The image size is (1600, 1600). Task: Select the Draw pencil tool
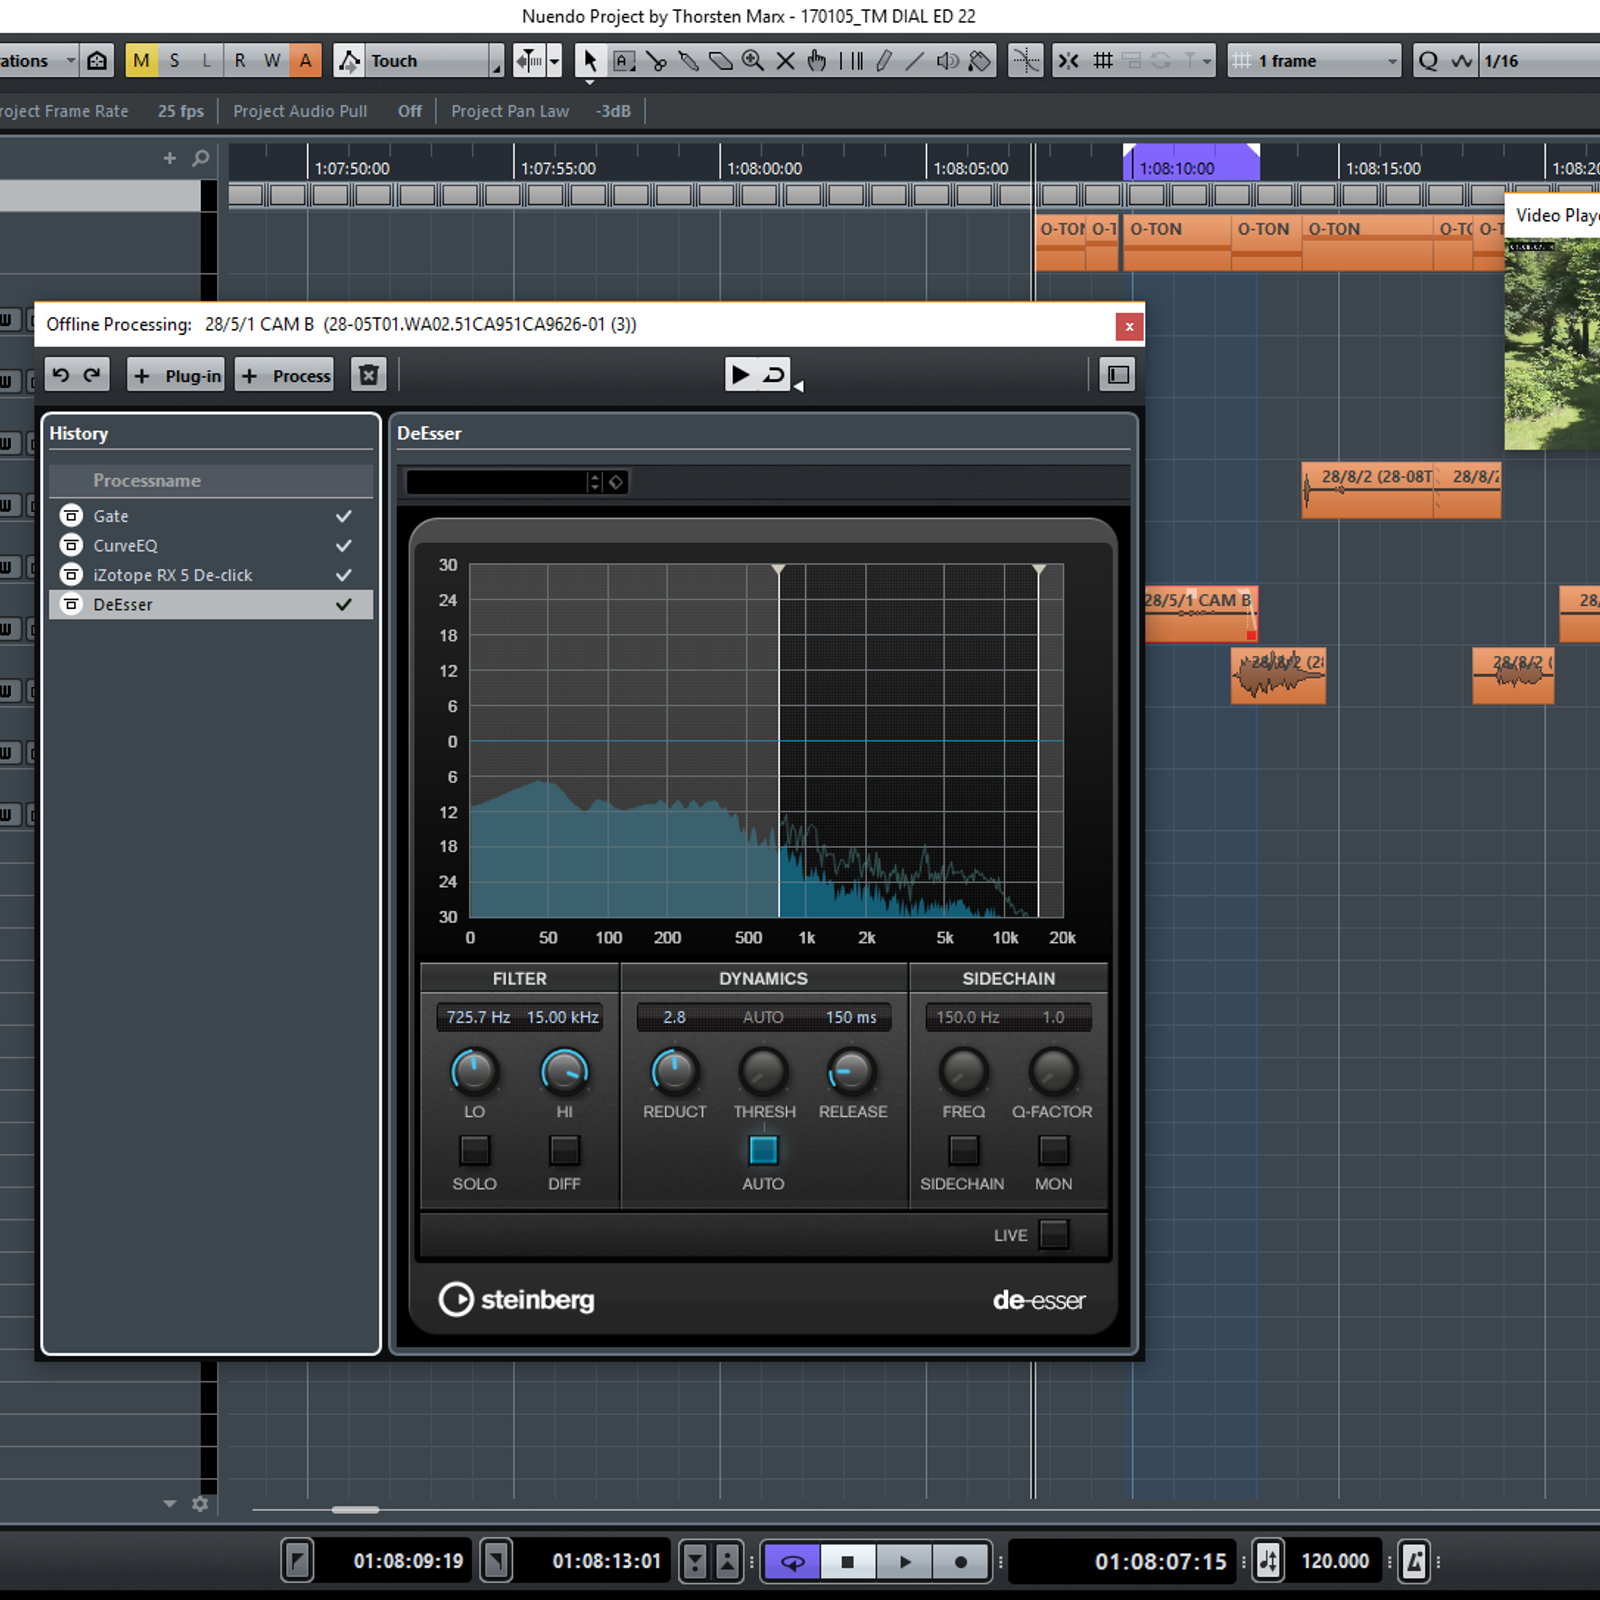pyautogui.click(x=883, y=61)
